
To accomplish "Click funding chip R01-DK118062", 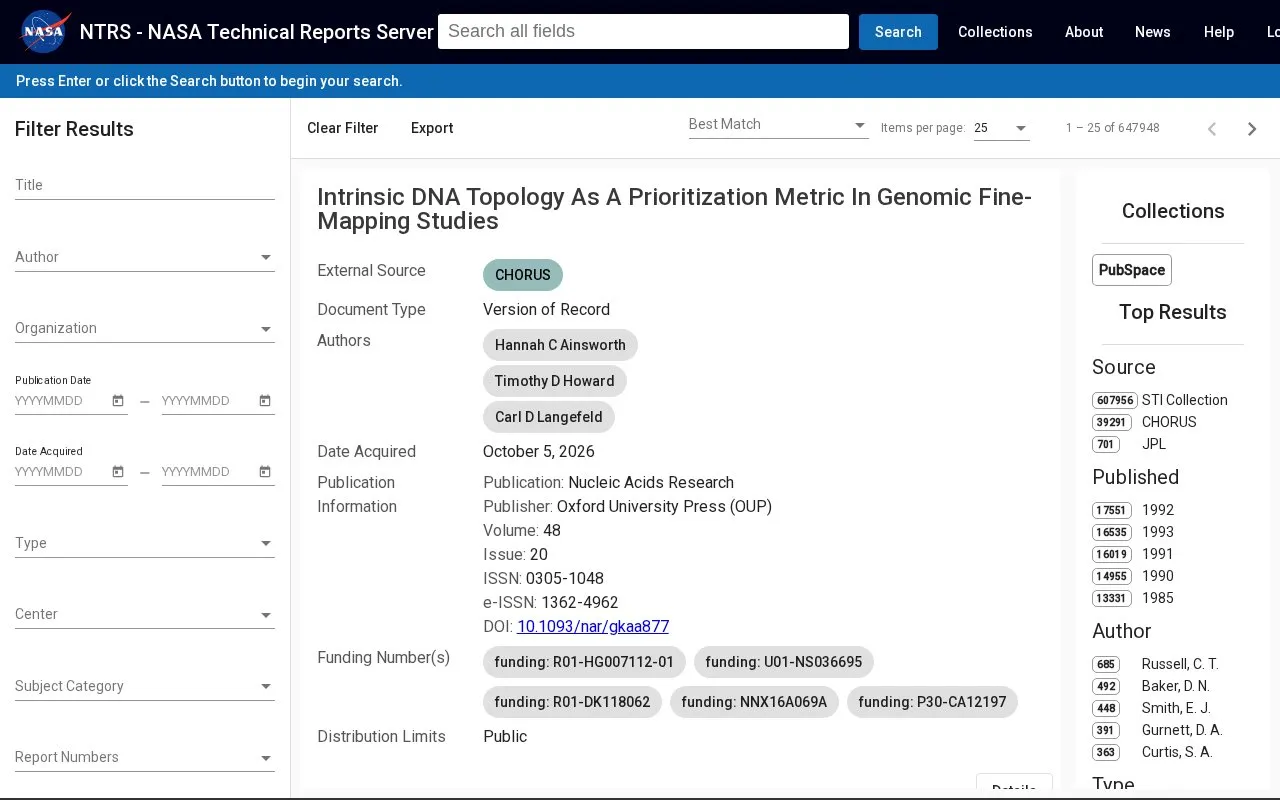I will coord(572,702).
